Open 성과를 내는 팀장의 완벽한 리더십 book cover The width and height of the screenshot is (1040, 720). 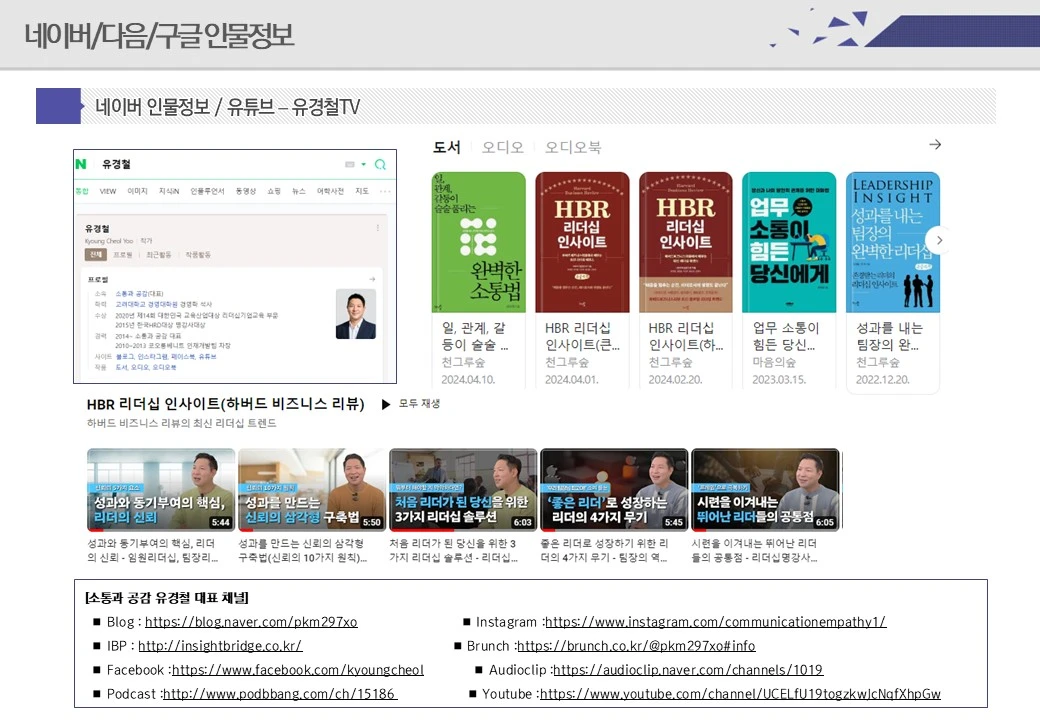click(893, 242)
